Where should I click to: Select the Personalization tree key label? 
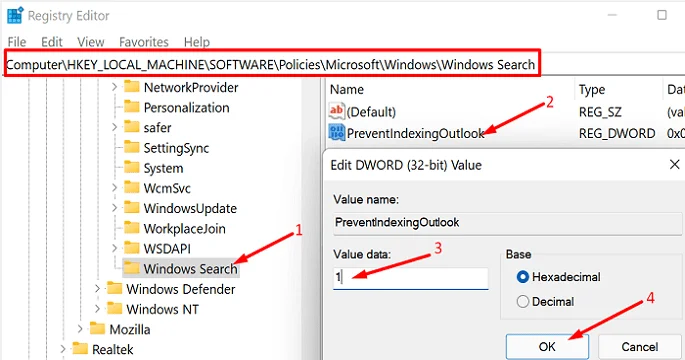186,107
